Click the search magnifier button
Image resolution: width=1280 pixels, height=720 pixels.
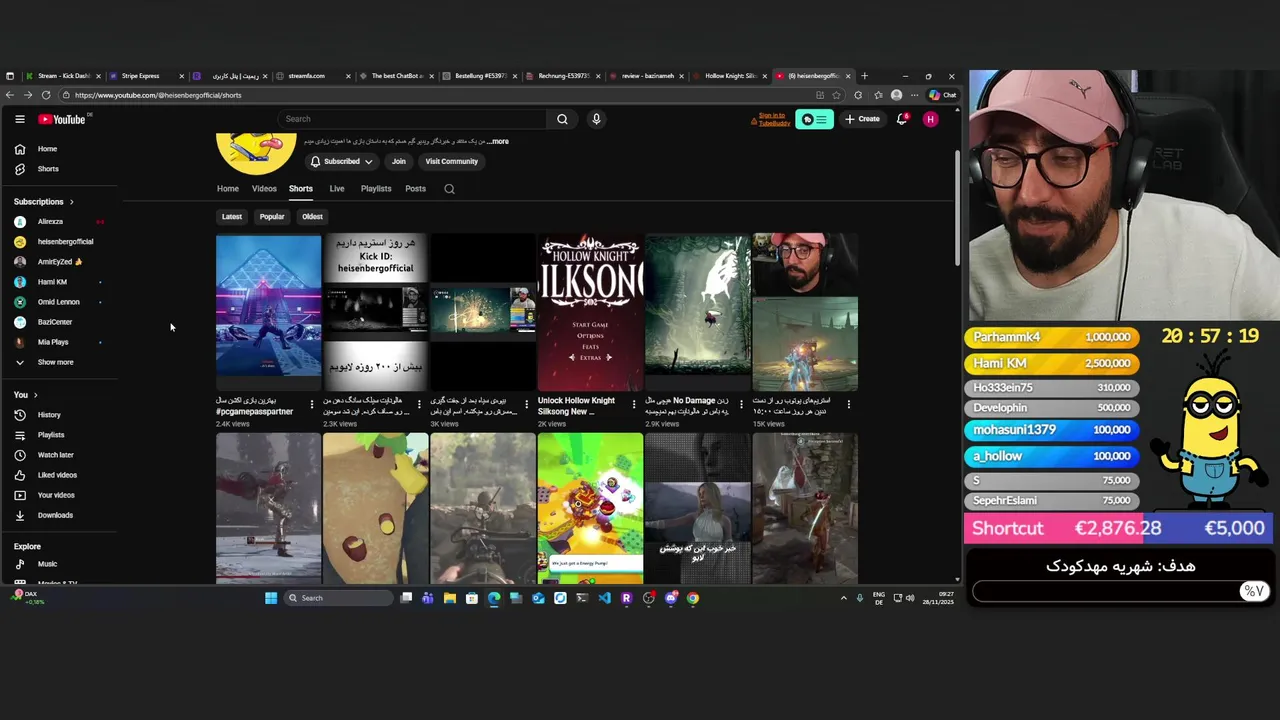(562, 119)
